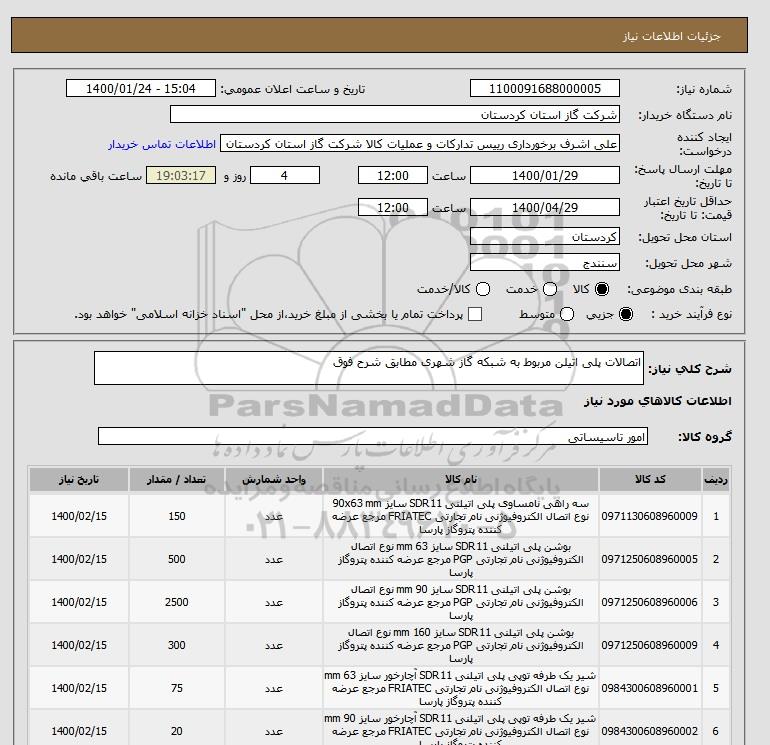Viewport: 770px width, 745px height.
Task: Click product code 0984300608960002
Action: click(649, 731)
